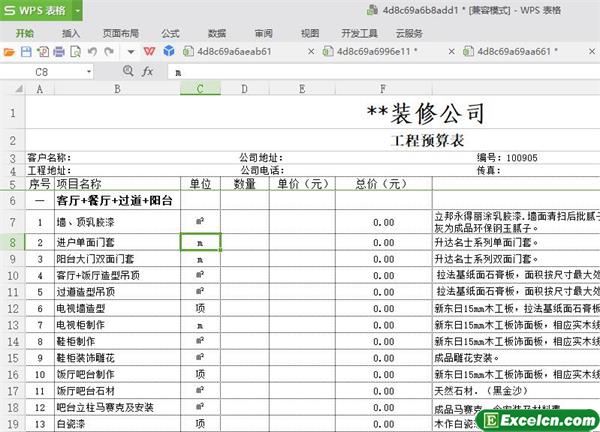Click the 客厅+餐厅+过道+阳台 section cell
Screen dimensions: 600x432
pos(117,201)
